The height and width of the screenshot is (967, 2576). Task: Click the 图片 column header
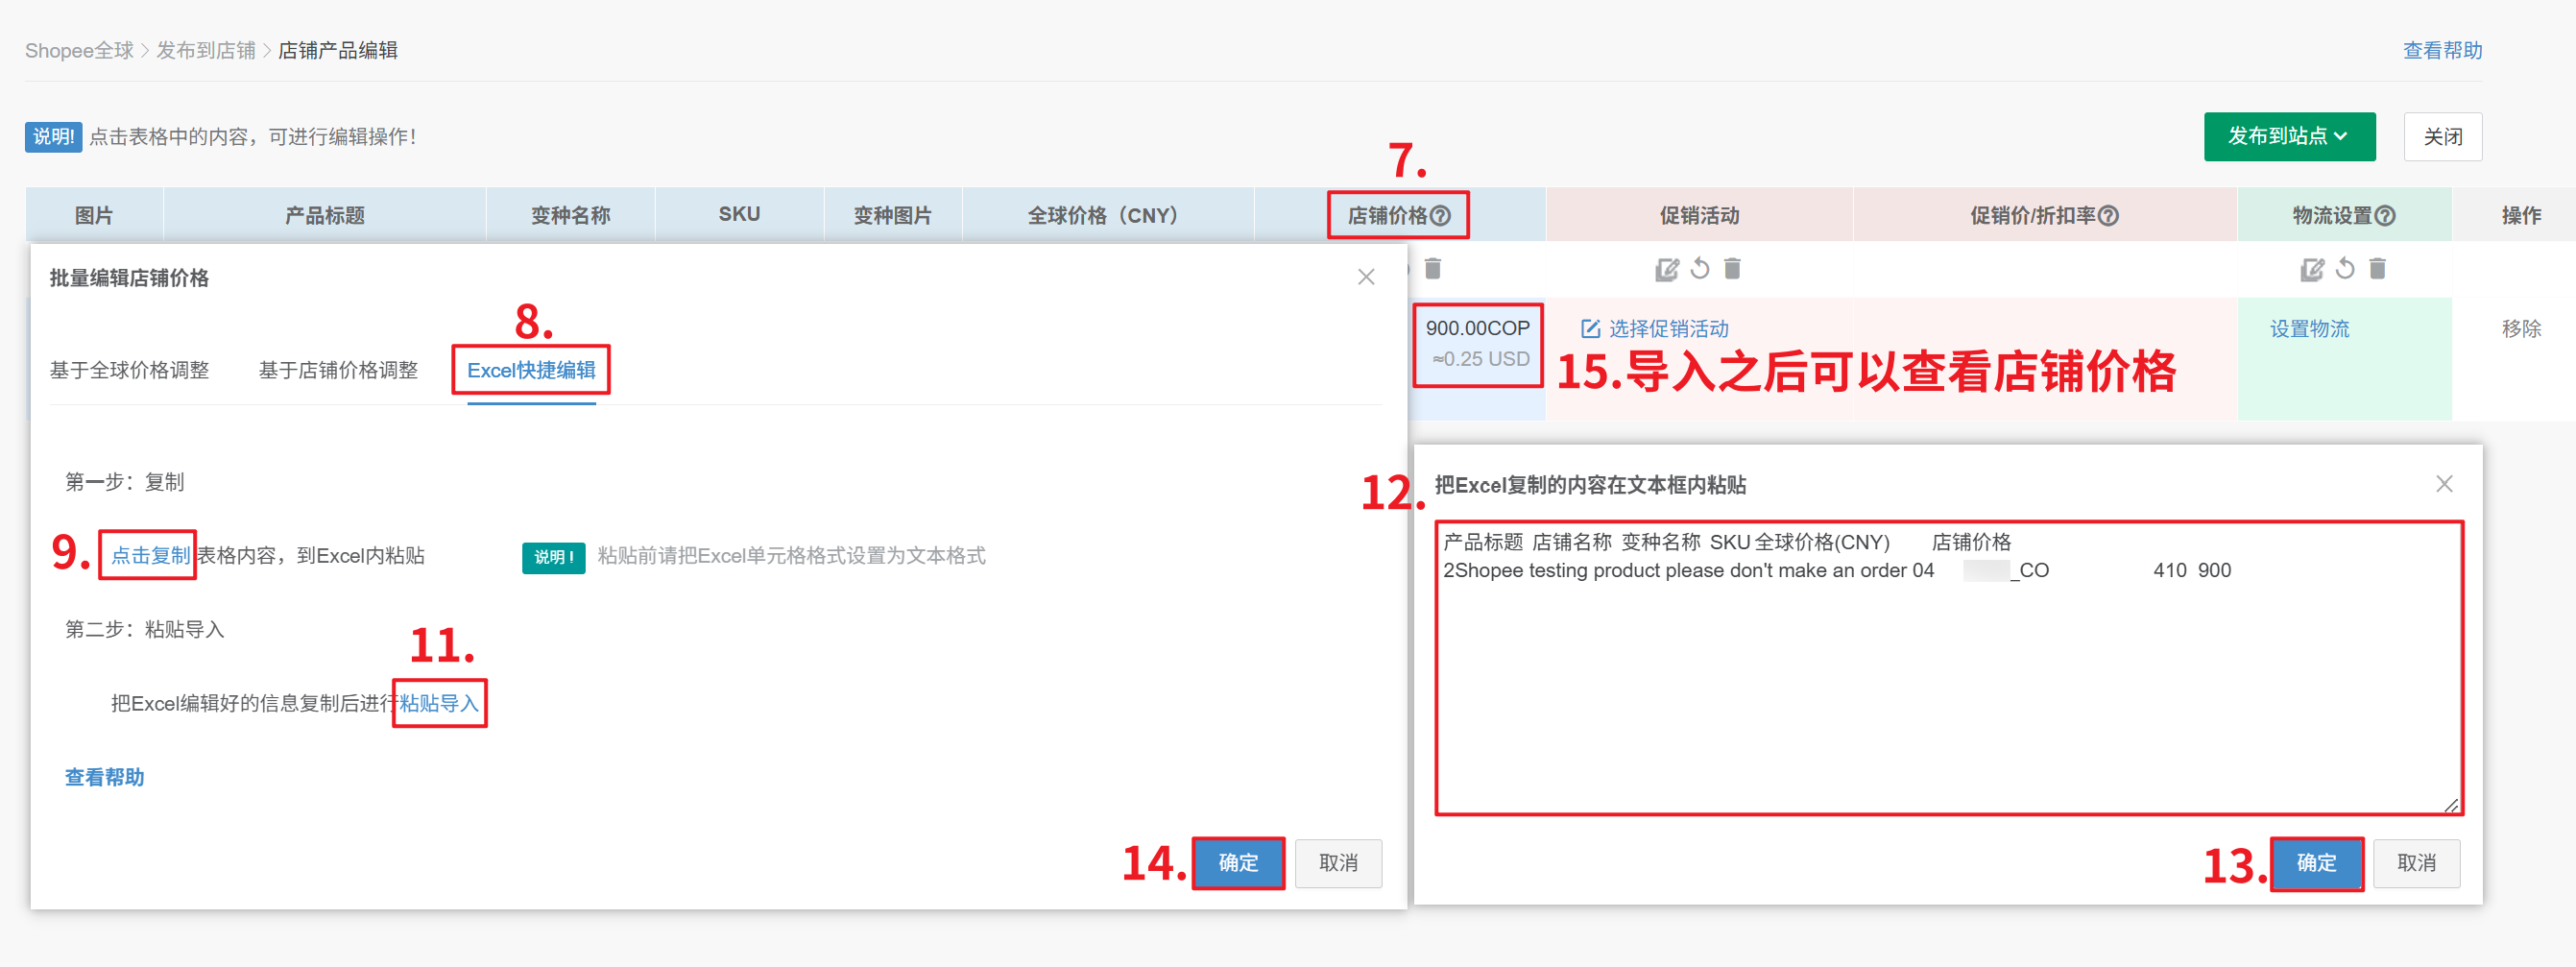click(x=94, y=215)
